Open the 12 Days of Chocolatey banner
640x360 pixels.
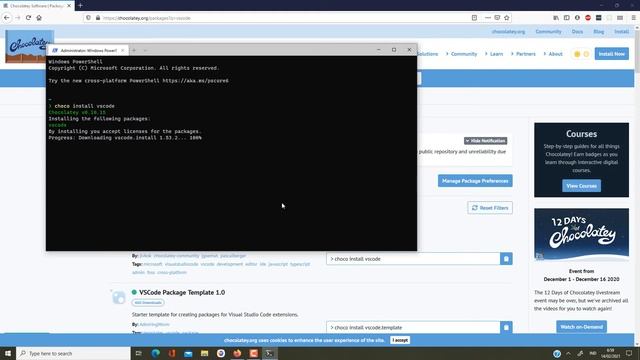pyautogui.click(x=581, y=235)
